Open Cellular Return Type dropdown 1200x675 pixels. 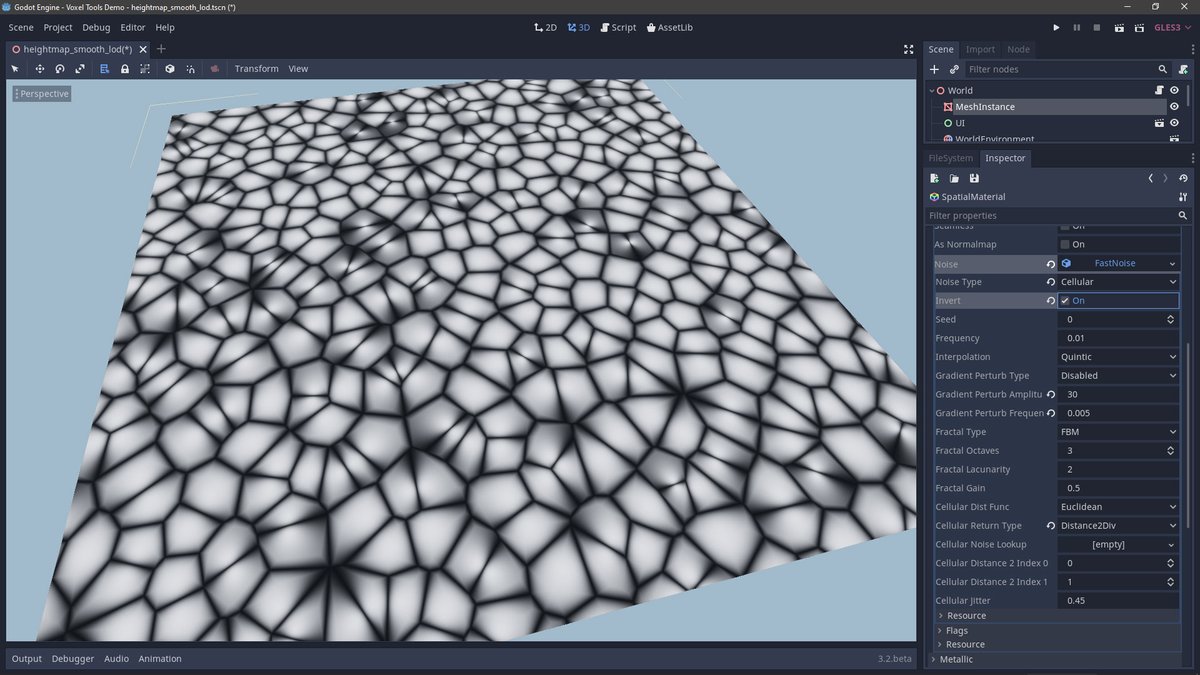tap(1119, 526)
